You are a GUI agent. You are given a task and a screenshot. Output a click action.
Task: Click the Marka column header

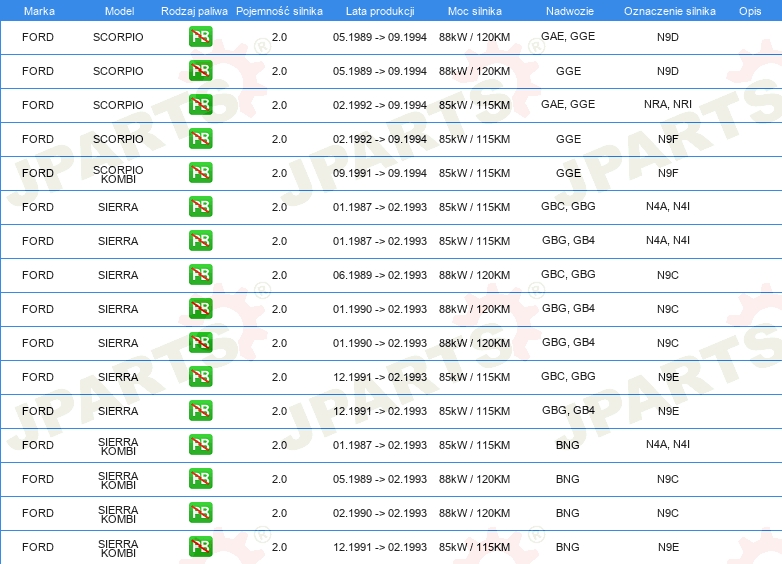38,10
